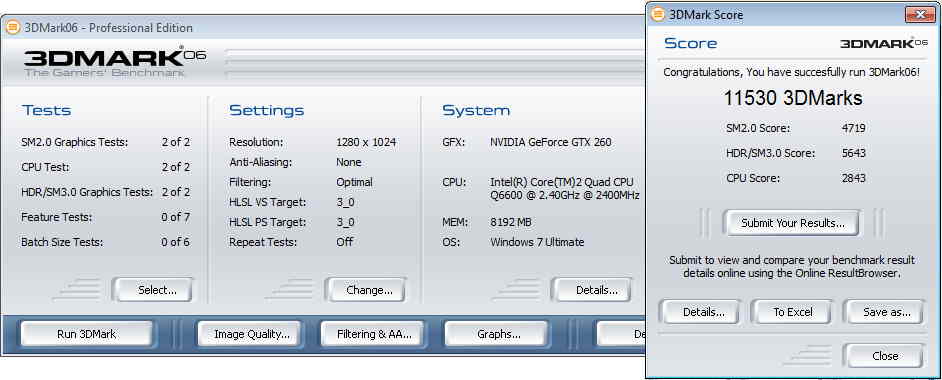Image resolution: width=942 pixels, height=380 pixels.
Task: Export results with To Excel
Action: [x=792, y=312]
